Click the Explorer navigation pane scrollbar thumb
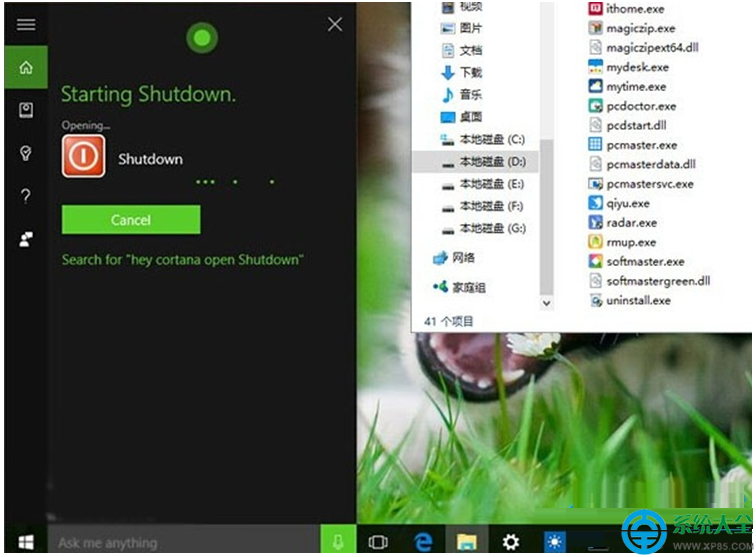This screenshot has width=756, height=557. click(546, 217)
